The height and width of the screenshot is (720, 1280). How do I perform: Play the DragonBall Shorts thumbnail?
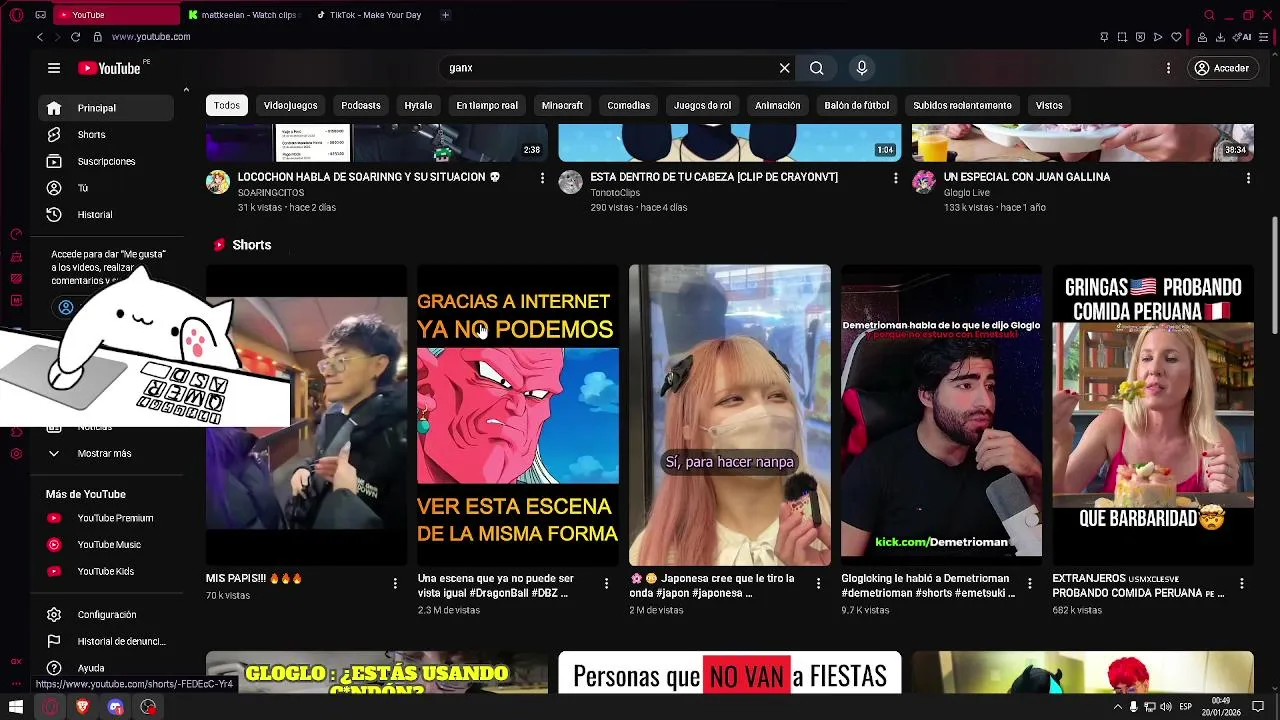pos(518,415)
